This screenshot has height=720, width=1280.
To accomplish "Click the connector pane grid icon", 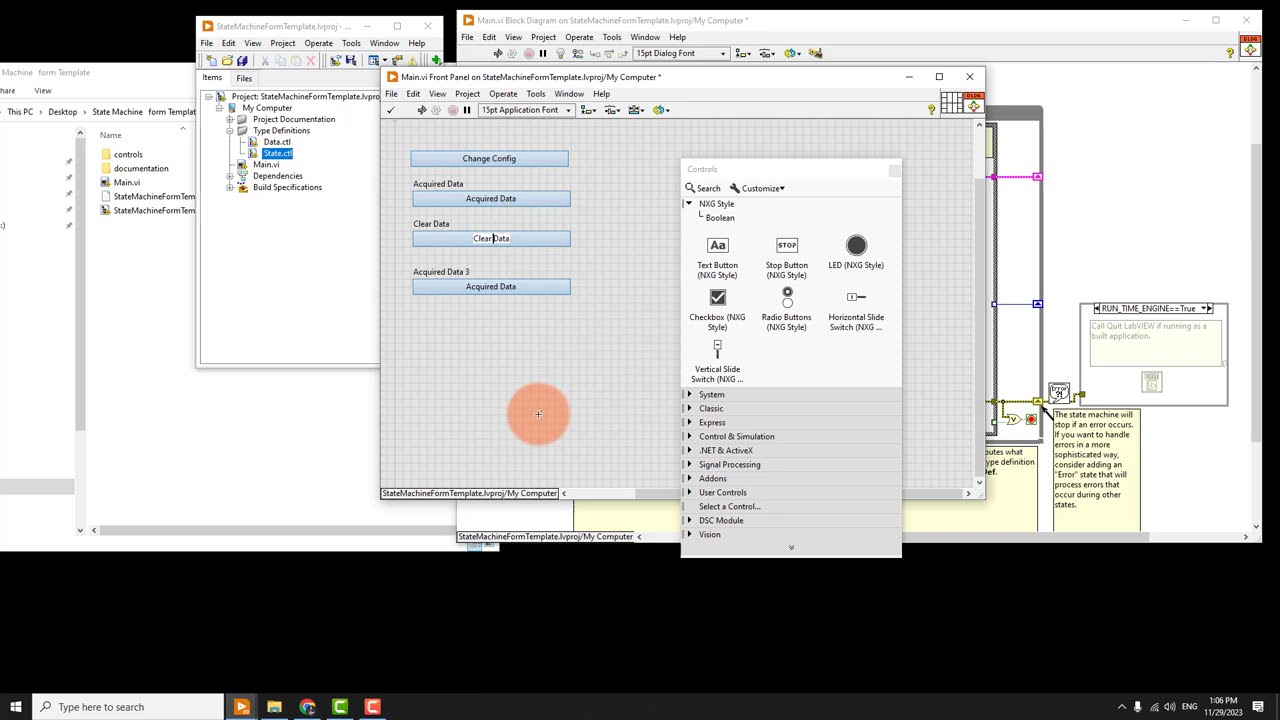I will 951,102.
